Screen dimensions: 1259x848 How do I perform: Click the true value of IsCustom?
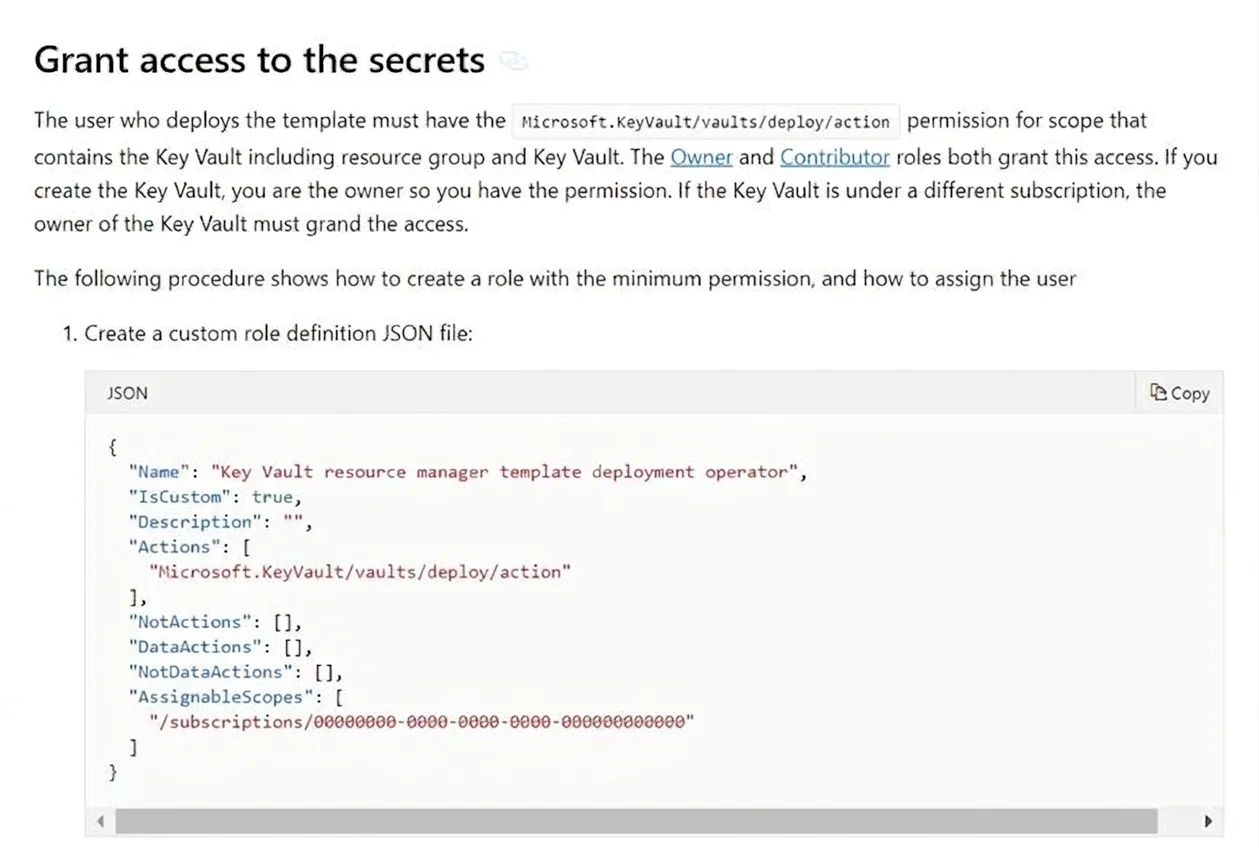pyautogui.click(x=272, y=497)
